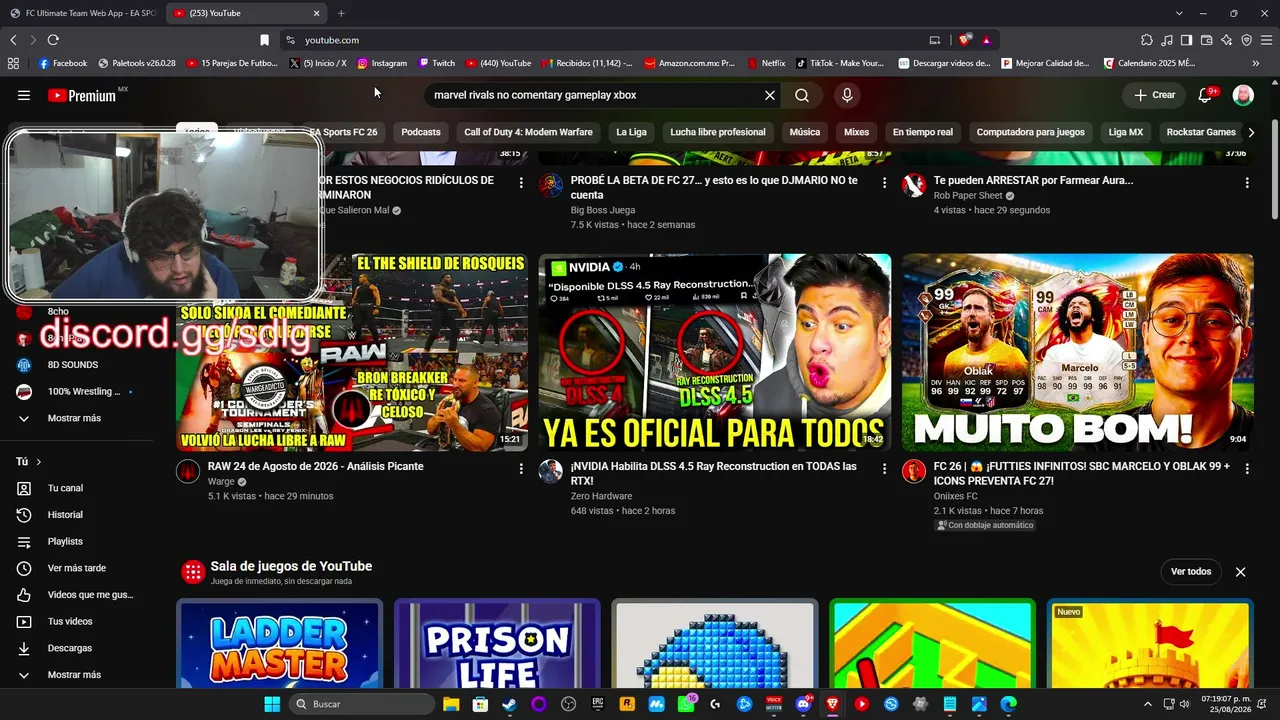Open the Oniixes FC channel link

(x=956, y=496)
